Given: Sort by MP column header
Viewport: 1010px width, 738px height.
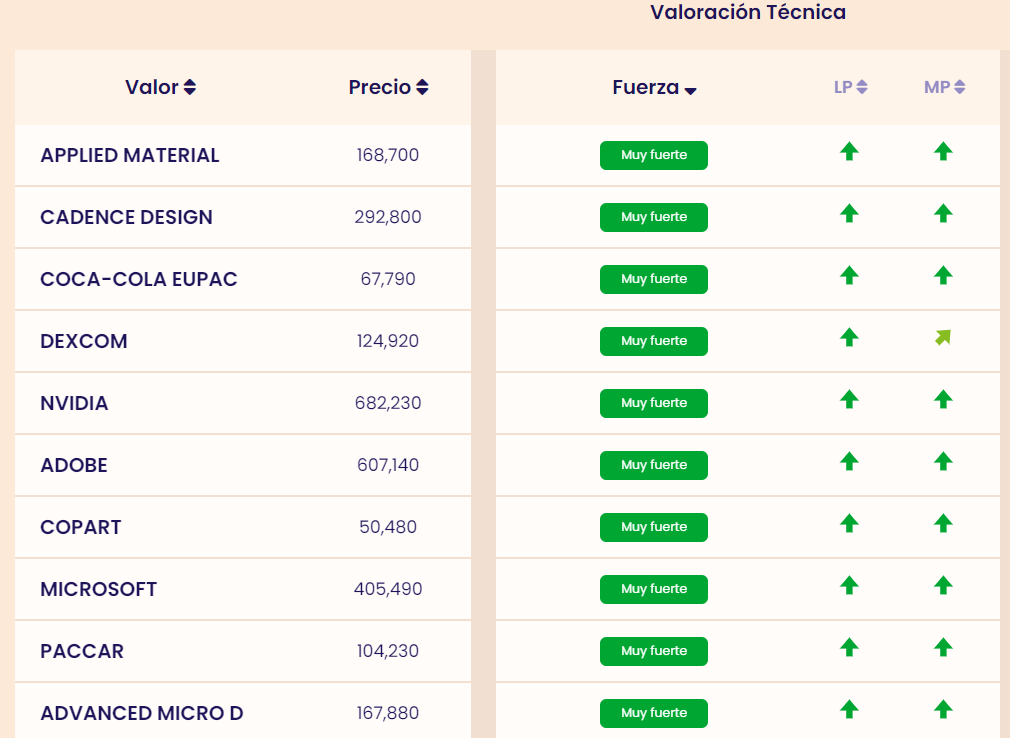Looking at the screenshot, I should point(944,87).
